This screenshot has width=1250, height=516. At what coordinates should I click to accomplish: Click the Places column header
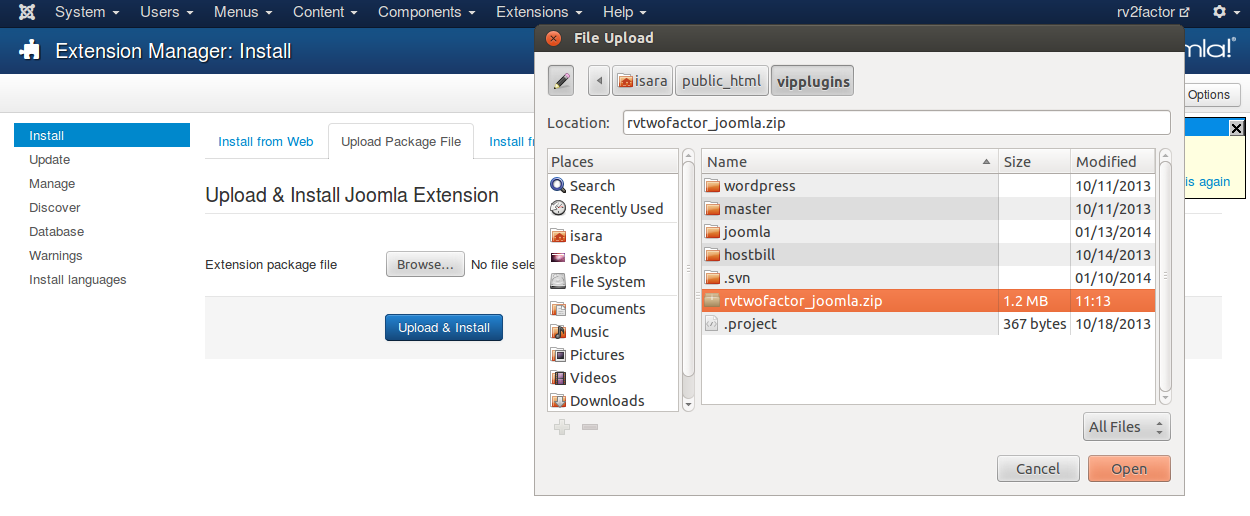[613, 161]
